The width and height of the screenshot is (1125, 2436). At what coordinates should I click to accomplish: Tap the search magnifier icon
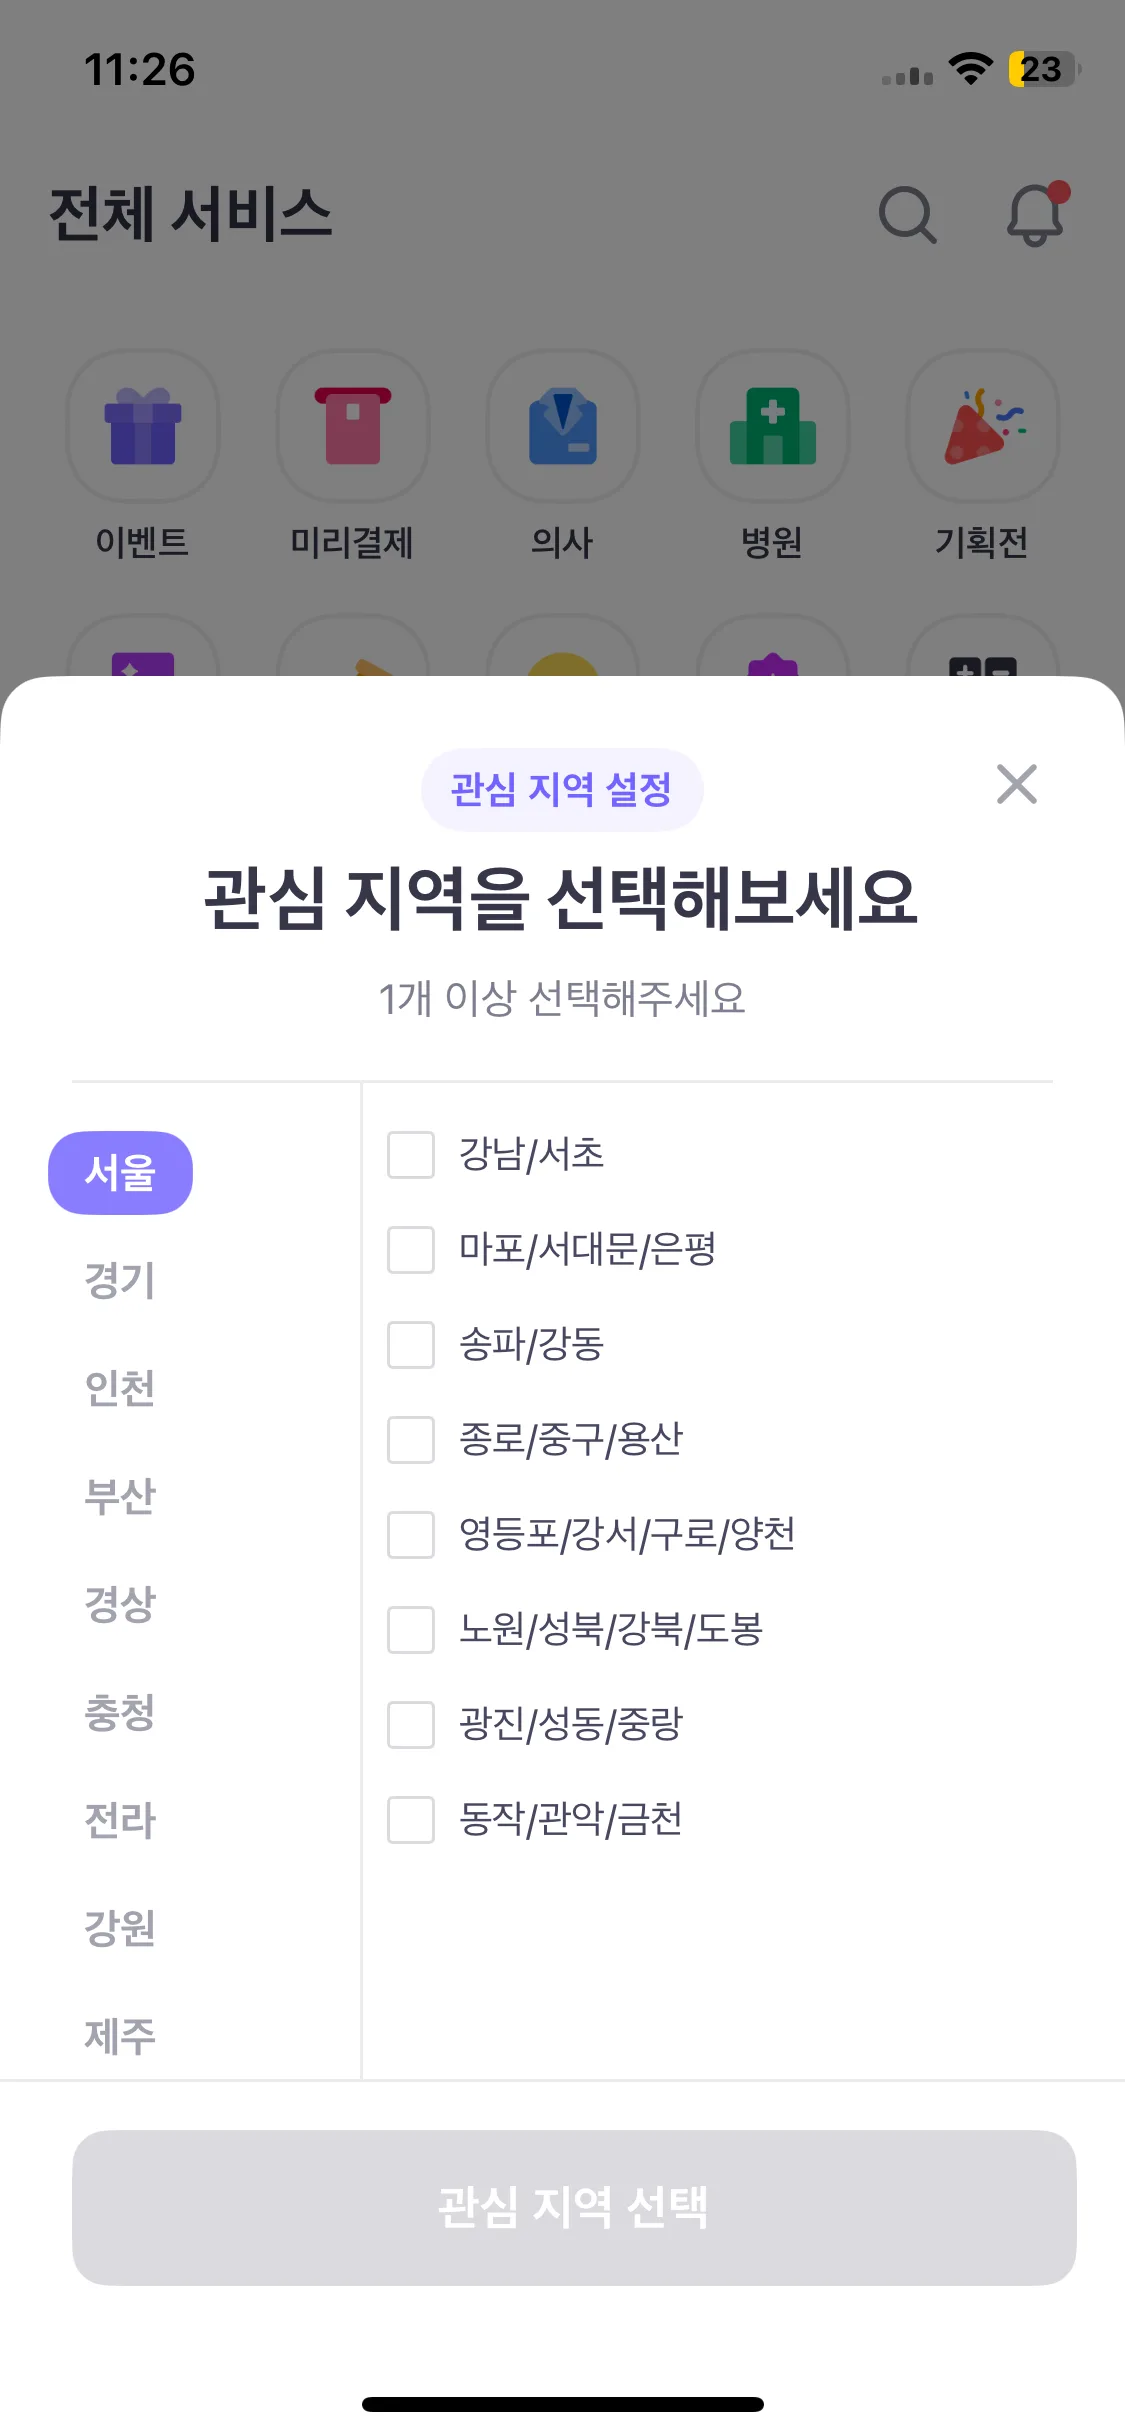click(x=907, y=215)
